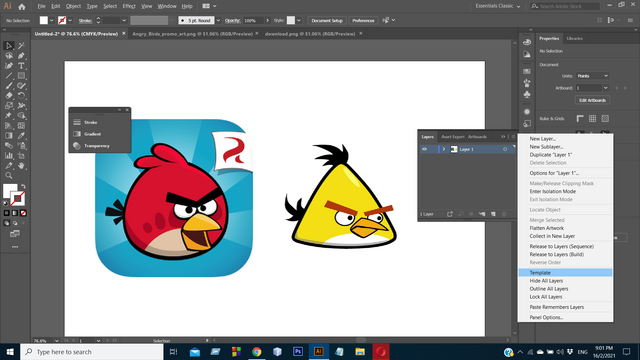Viewport: 640px width, 360px height.
Task: Set the toolbar color mode to solid Color
Action: point(7,213)
